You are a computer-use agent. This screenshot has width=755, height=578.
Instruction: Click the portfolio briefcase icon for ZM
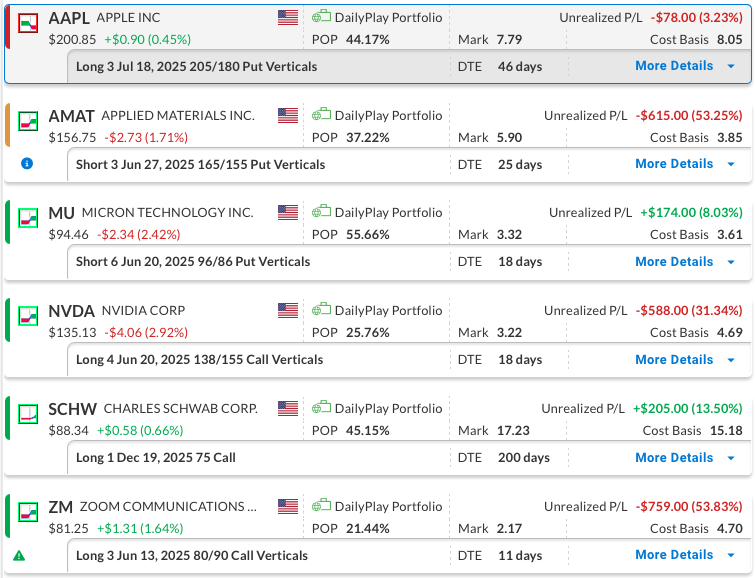coord(321,505)
